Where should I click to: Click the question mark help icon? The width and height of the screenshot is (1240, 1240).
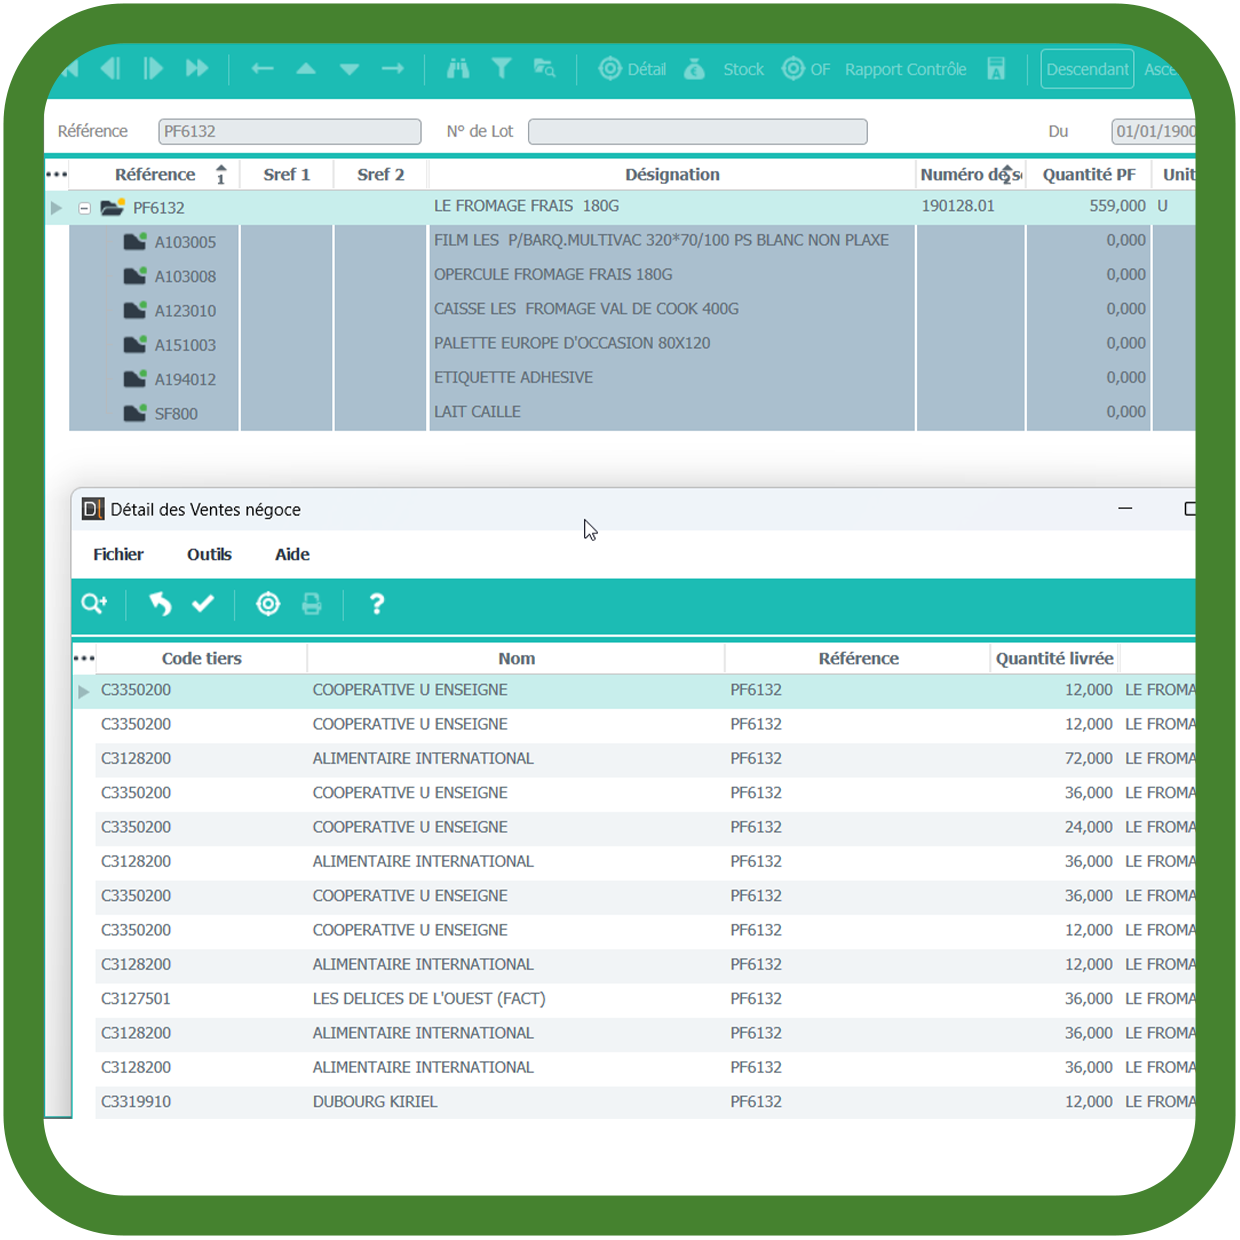pyautogui.click(x=377, y=604)
